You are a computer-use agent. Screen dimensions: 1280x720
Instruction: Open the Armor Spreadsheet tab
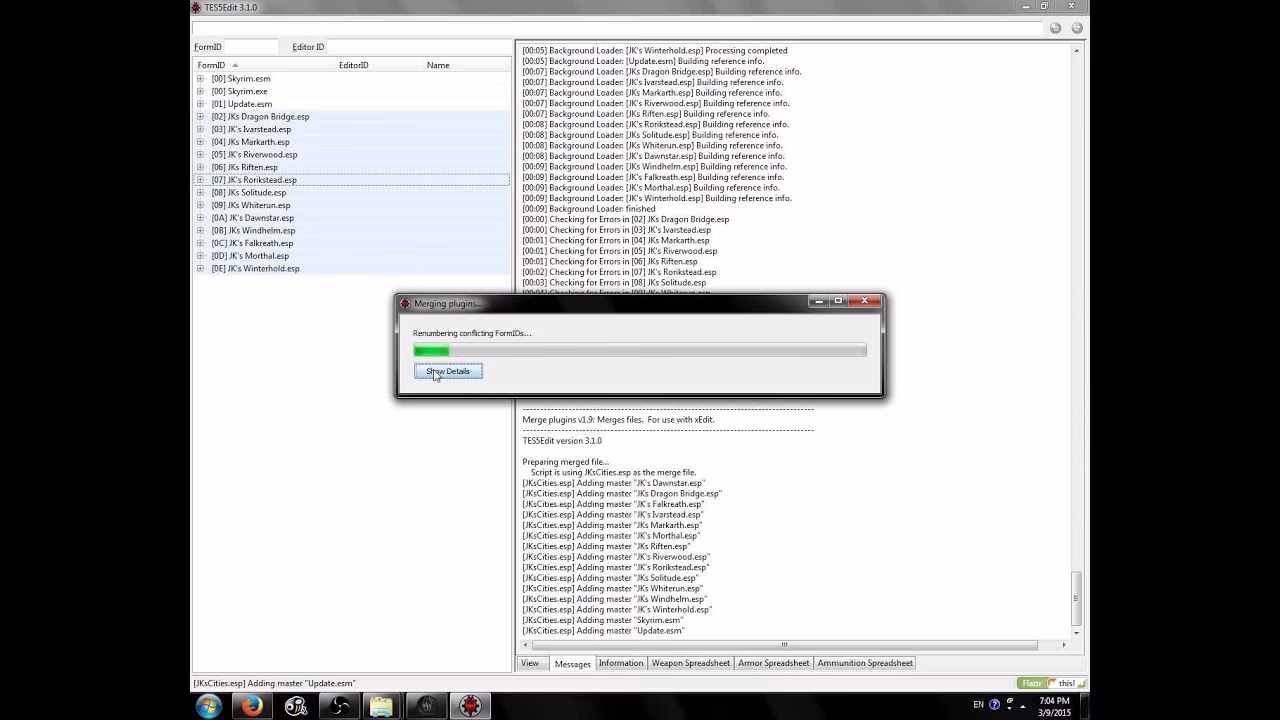point(773,663)
